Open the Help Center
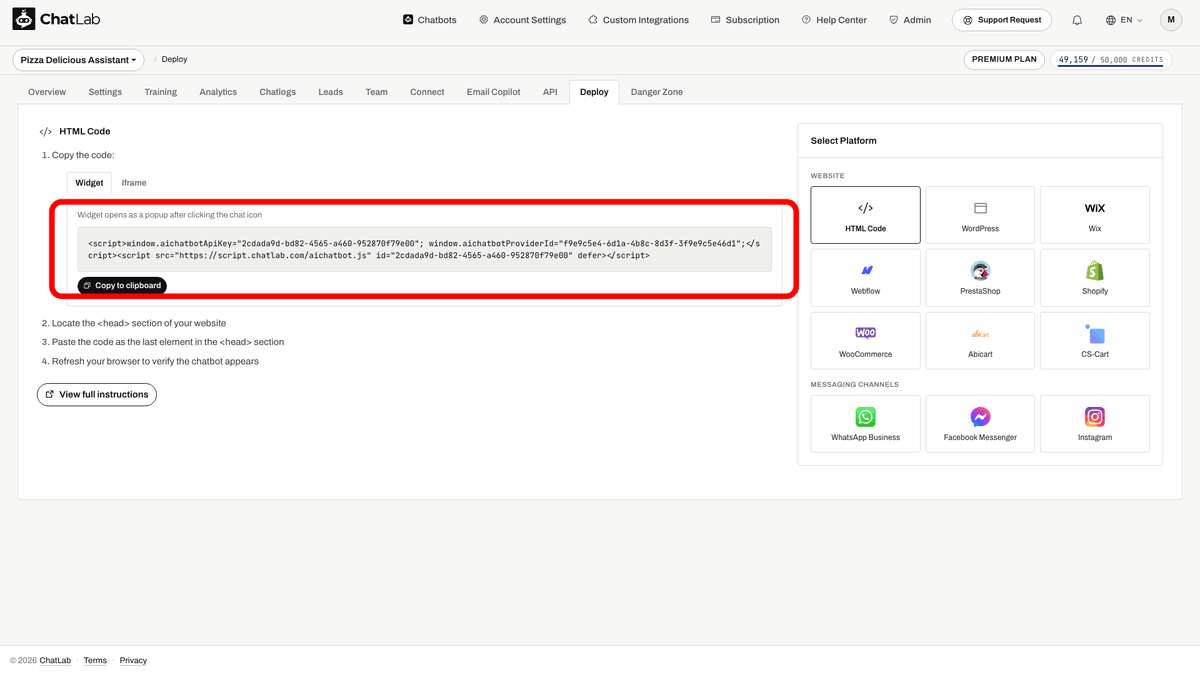 [834, 20]
